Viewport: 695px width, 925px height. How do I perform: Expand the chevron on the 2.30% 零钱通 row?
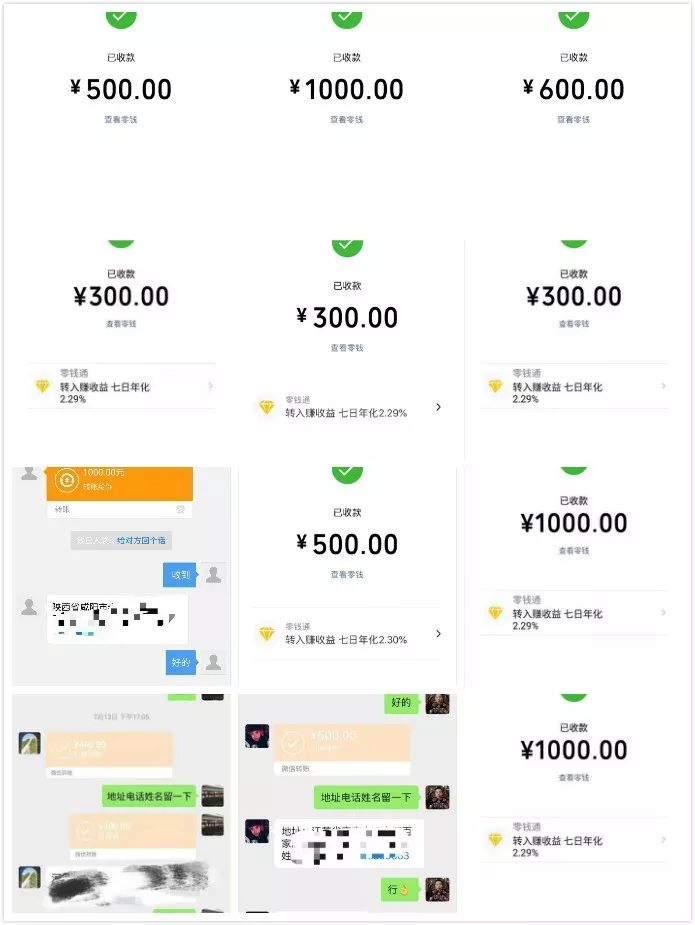[x=438, y=634]
